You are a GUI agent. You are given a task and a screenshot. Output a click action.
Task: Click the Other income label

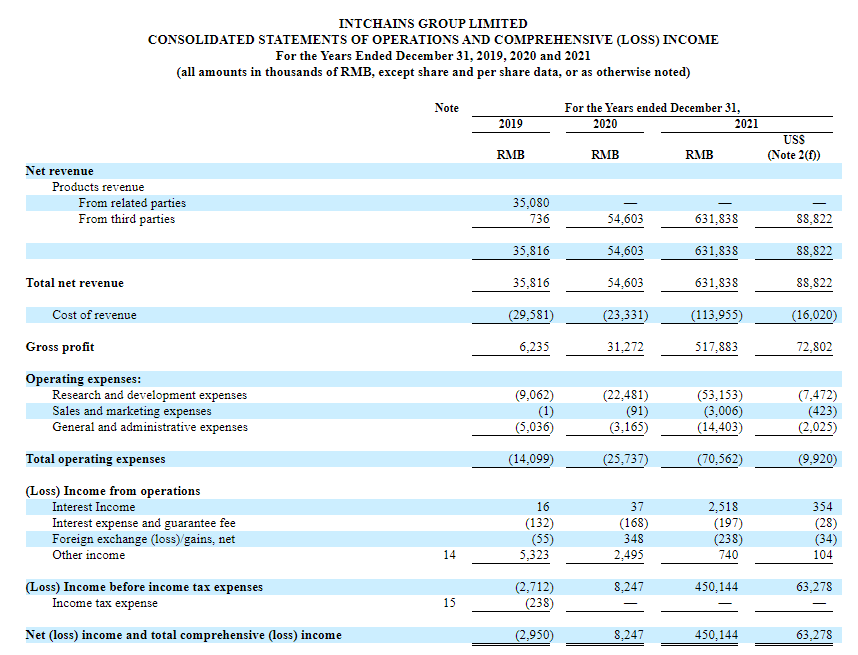click(x=89, y=555)
